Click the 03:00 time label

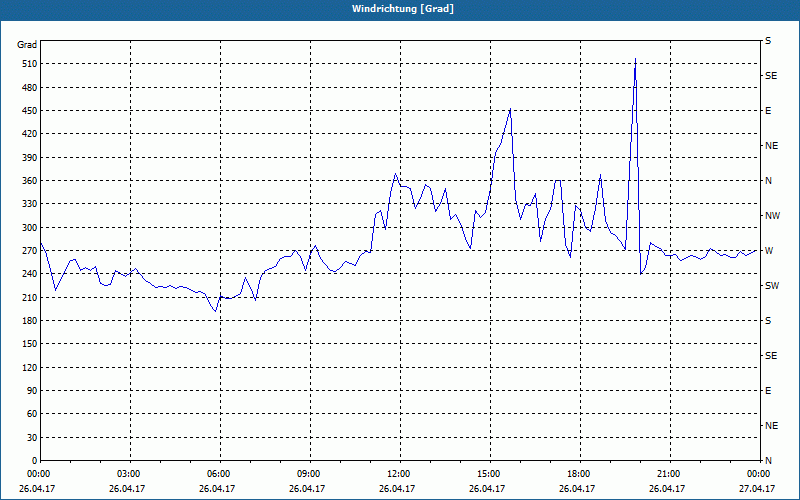[x=128, y=473]
